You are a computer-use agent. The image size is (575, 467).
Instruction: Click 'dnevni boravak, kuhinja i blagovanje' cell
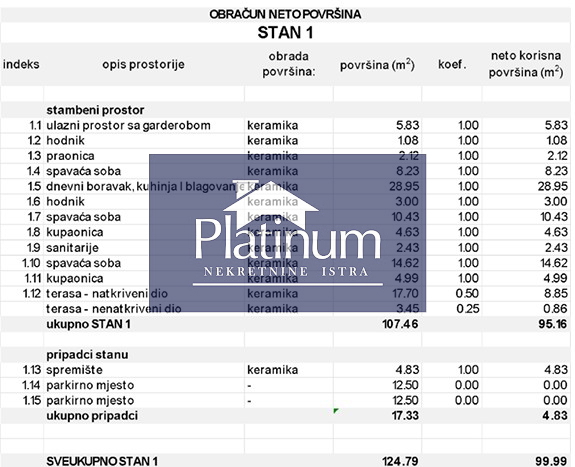tap(145, 186)
